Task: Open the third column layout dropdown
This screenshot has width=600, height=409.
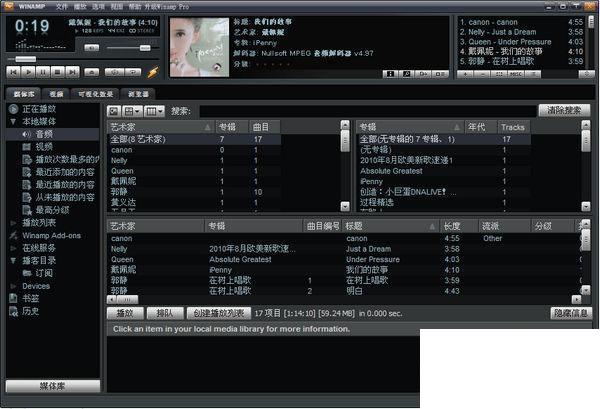Action: point(155,111)
